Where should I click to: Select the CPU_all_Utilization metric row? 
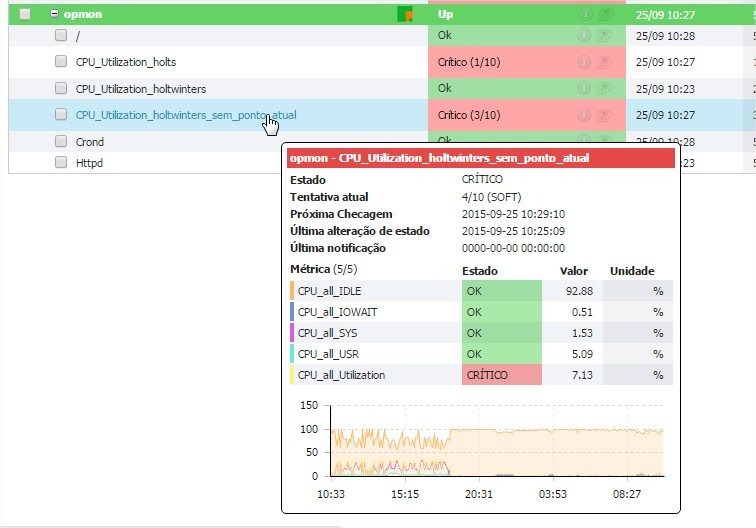click(x=341, y=375)
